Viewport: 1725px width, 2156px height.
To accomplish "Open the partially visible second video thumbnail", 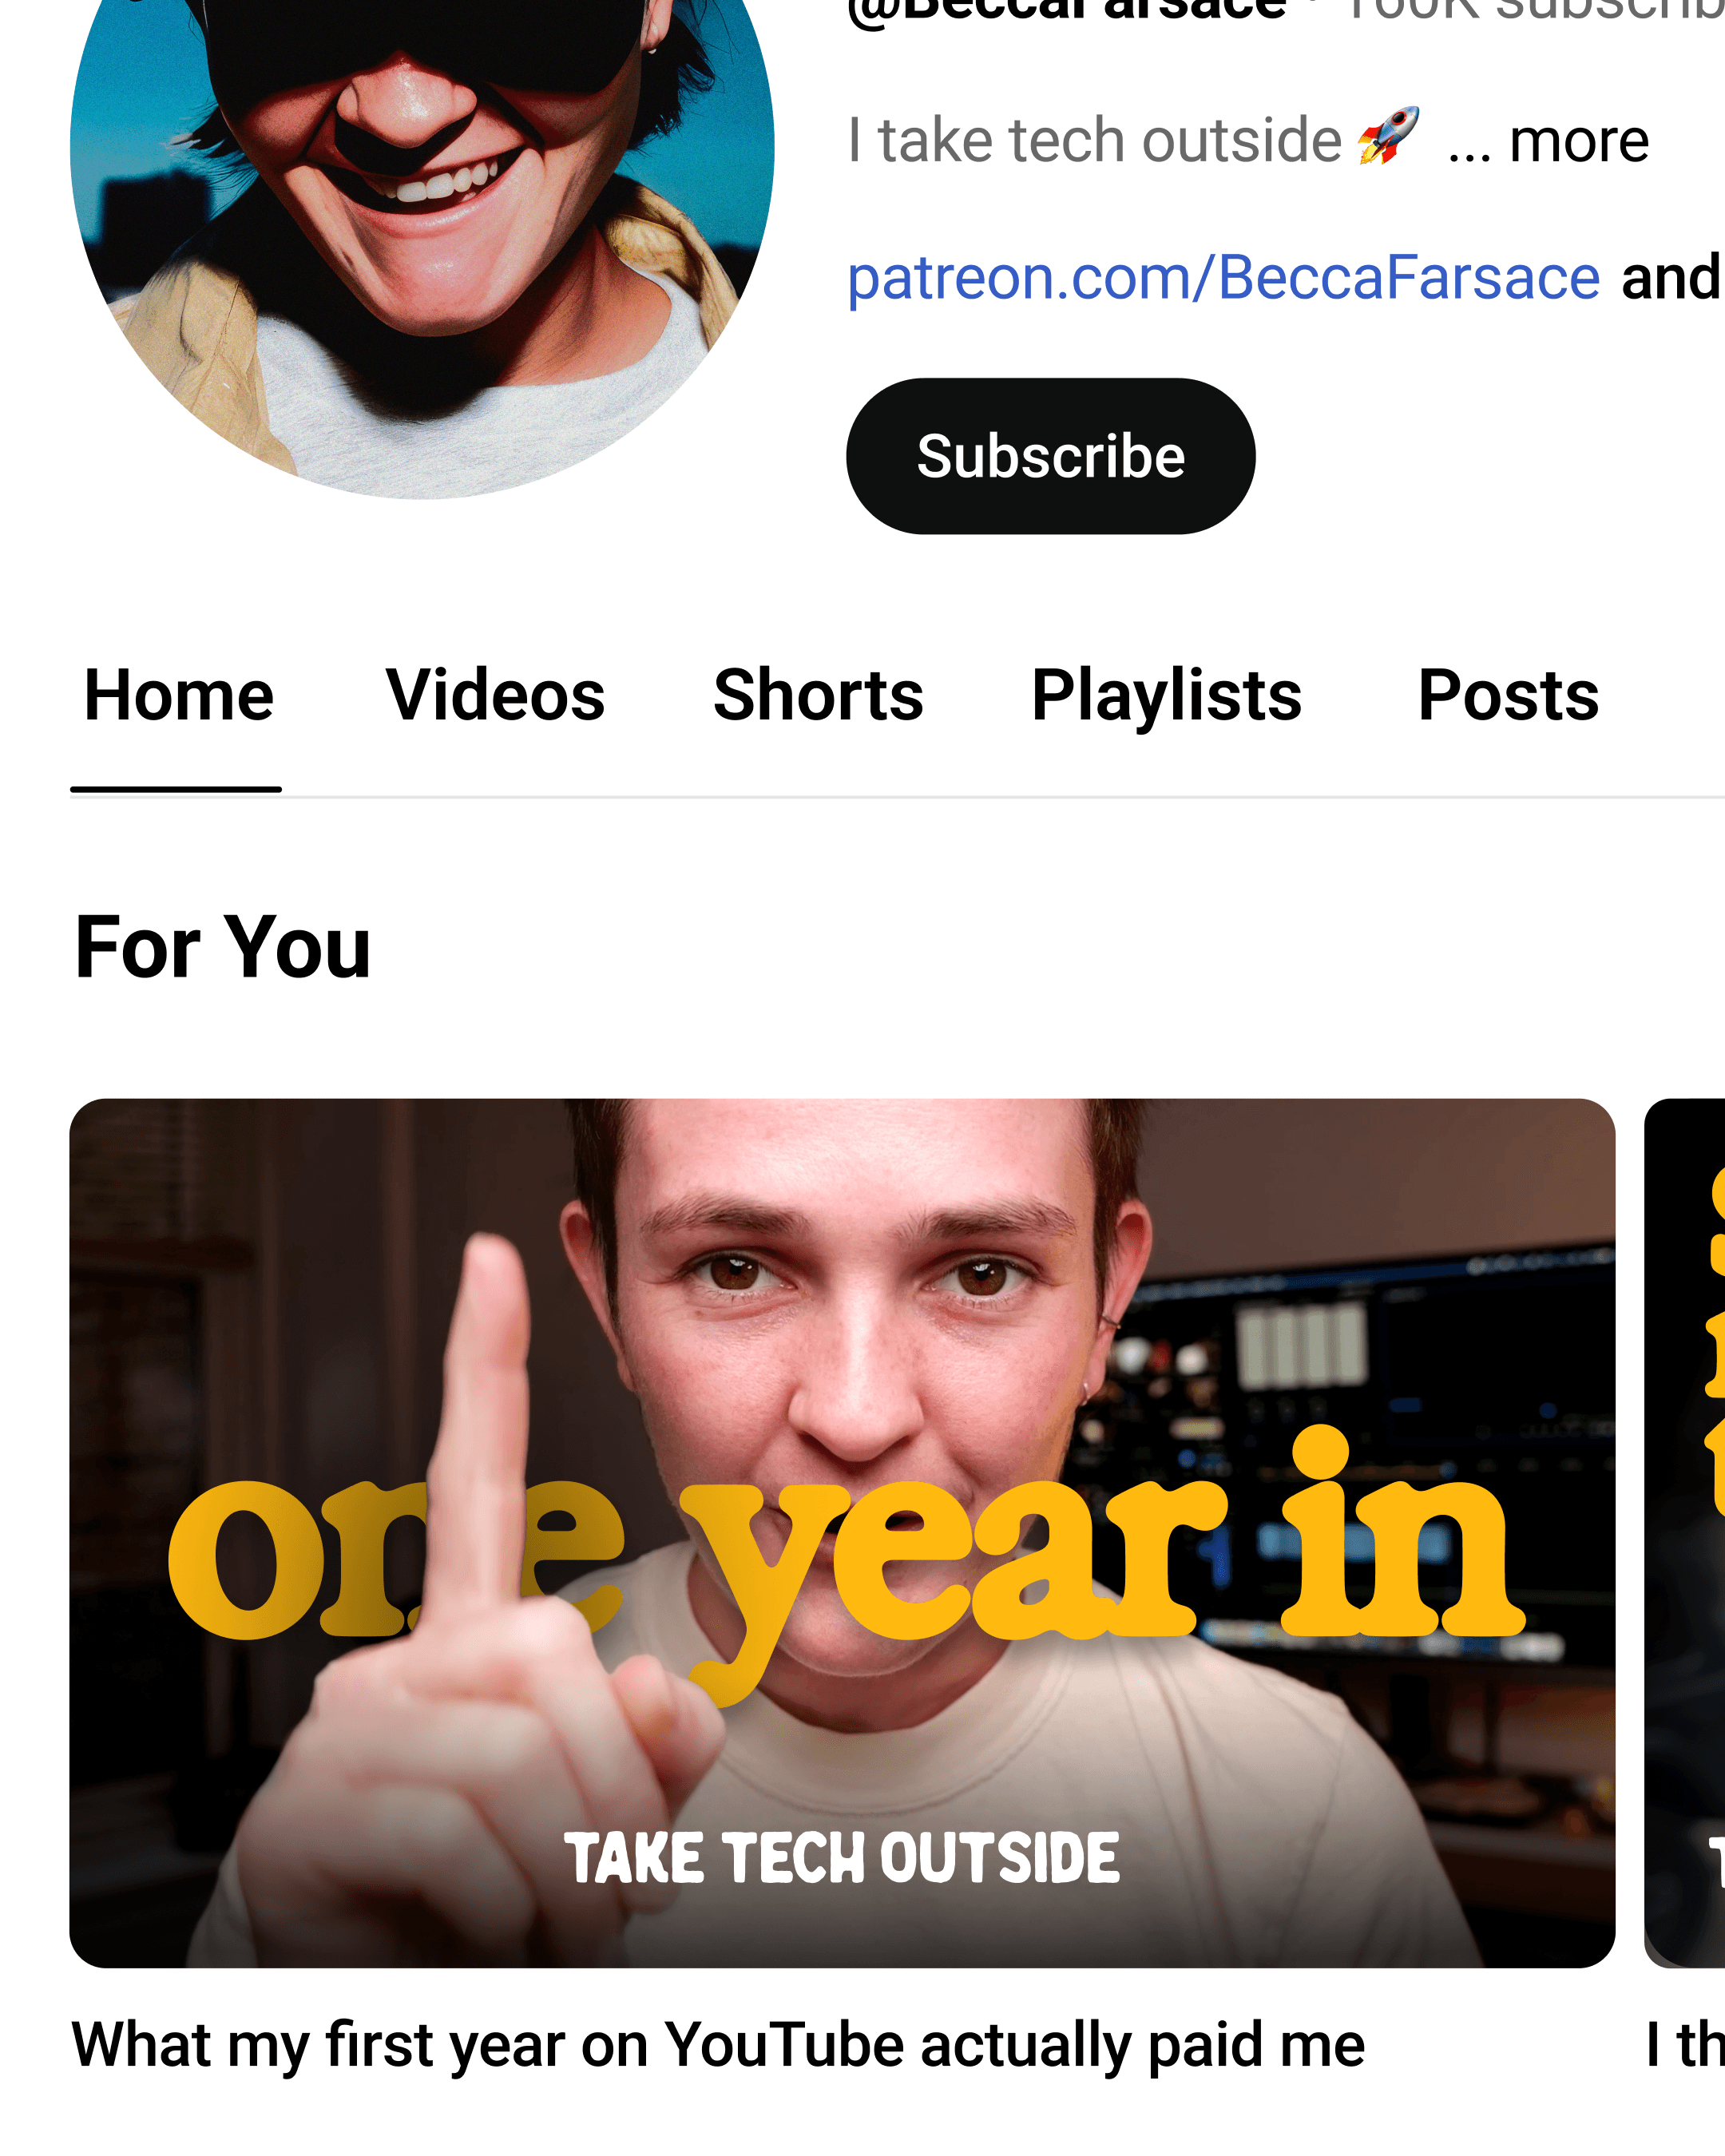I will pos(1684,1533).
